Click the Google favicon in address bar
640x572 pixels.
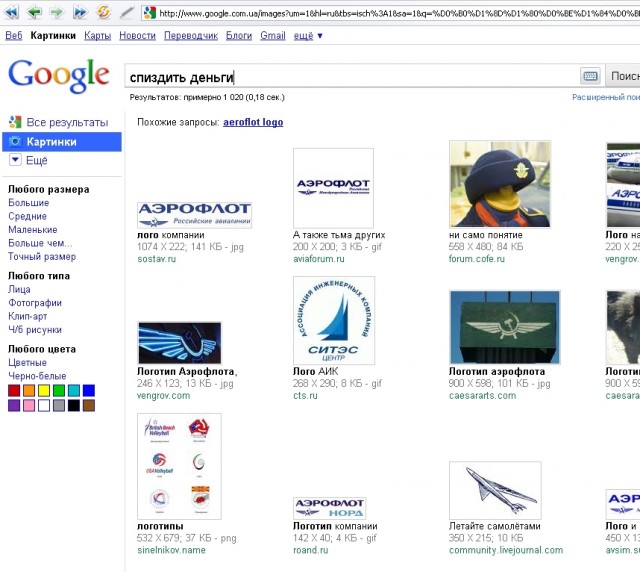(150, 13)
